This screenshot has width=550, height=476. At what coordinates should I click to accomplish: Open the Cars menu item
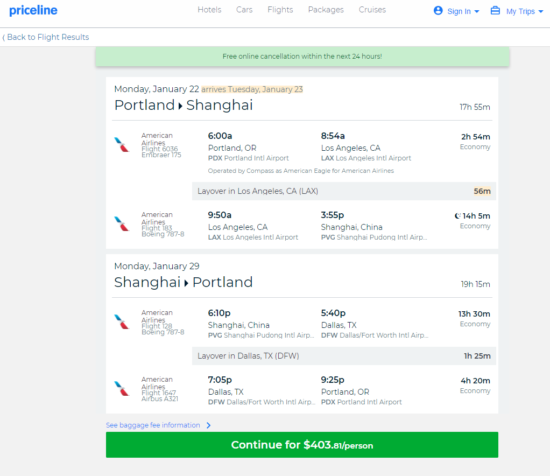click(x=244, y=10)
